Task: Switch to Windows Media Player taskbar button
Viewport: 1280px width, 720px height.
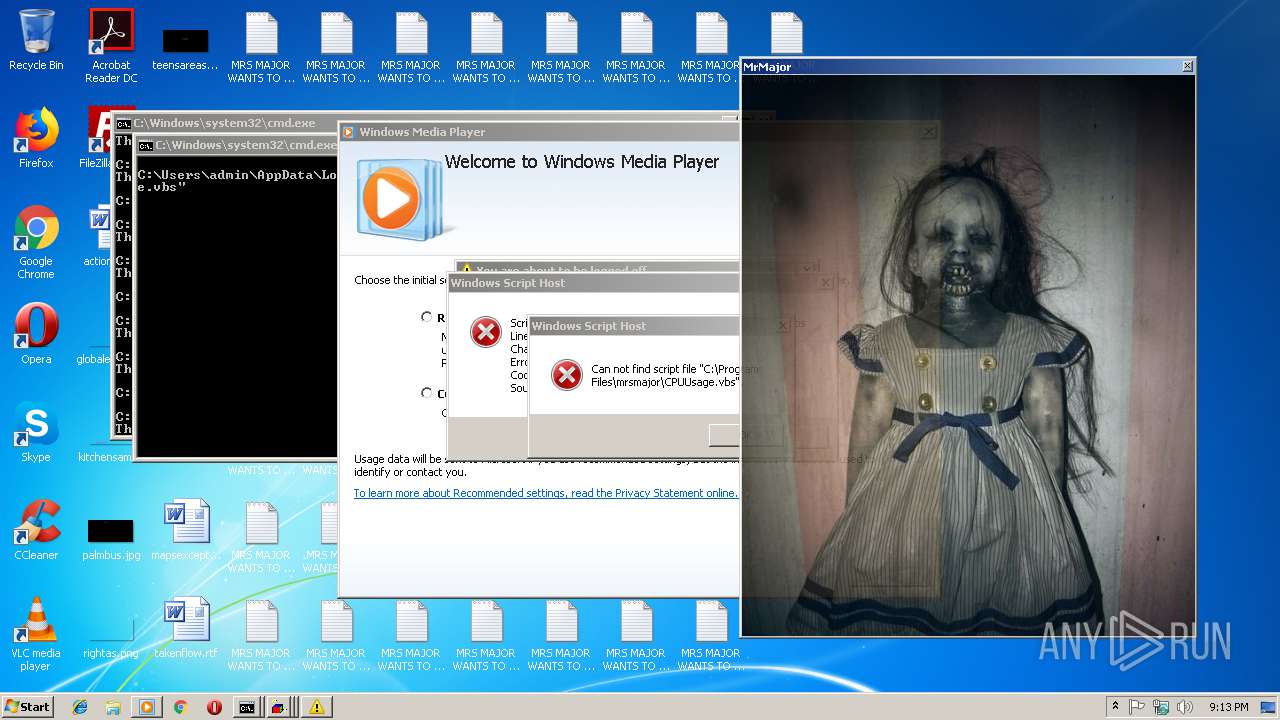Action: coord(146,707)
